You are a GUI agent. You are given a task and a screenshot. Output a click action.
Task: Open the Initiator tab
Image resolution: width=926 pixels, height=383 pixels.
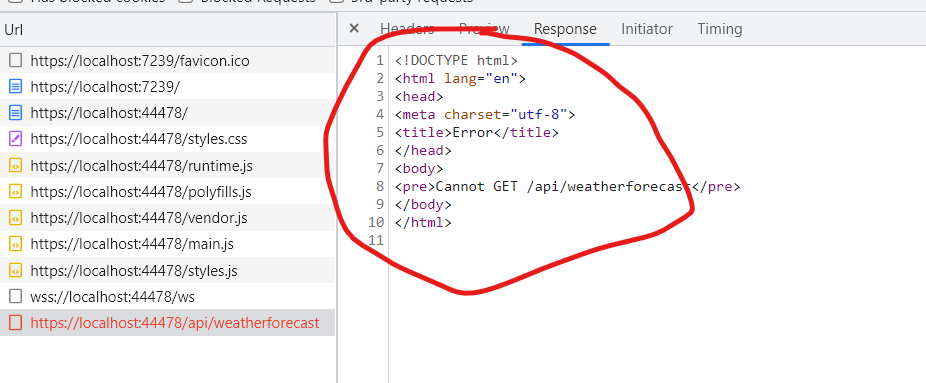coord(647,29)
